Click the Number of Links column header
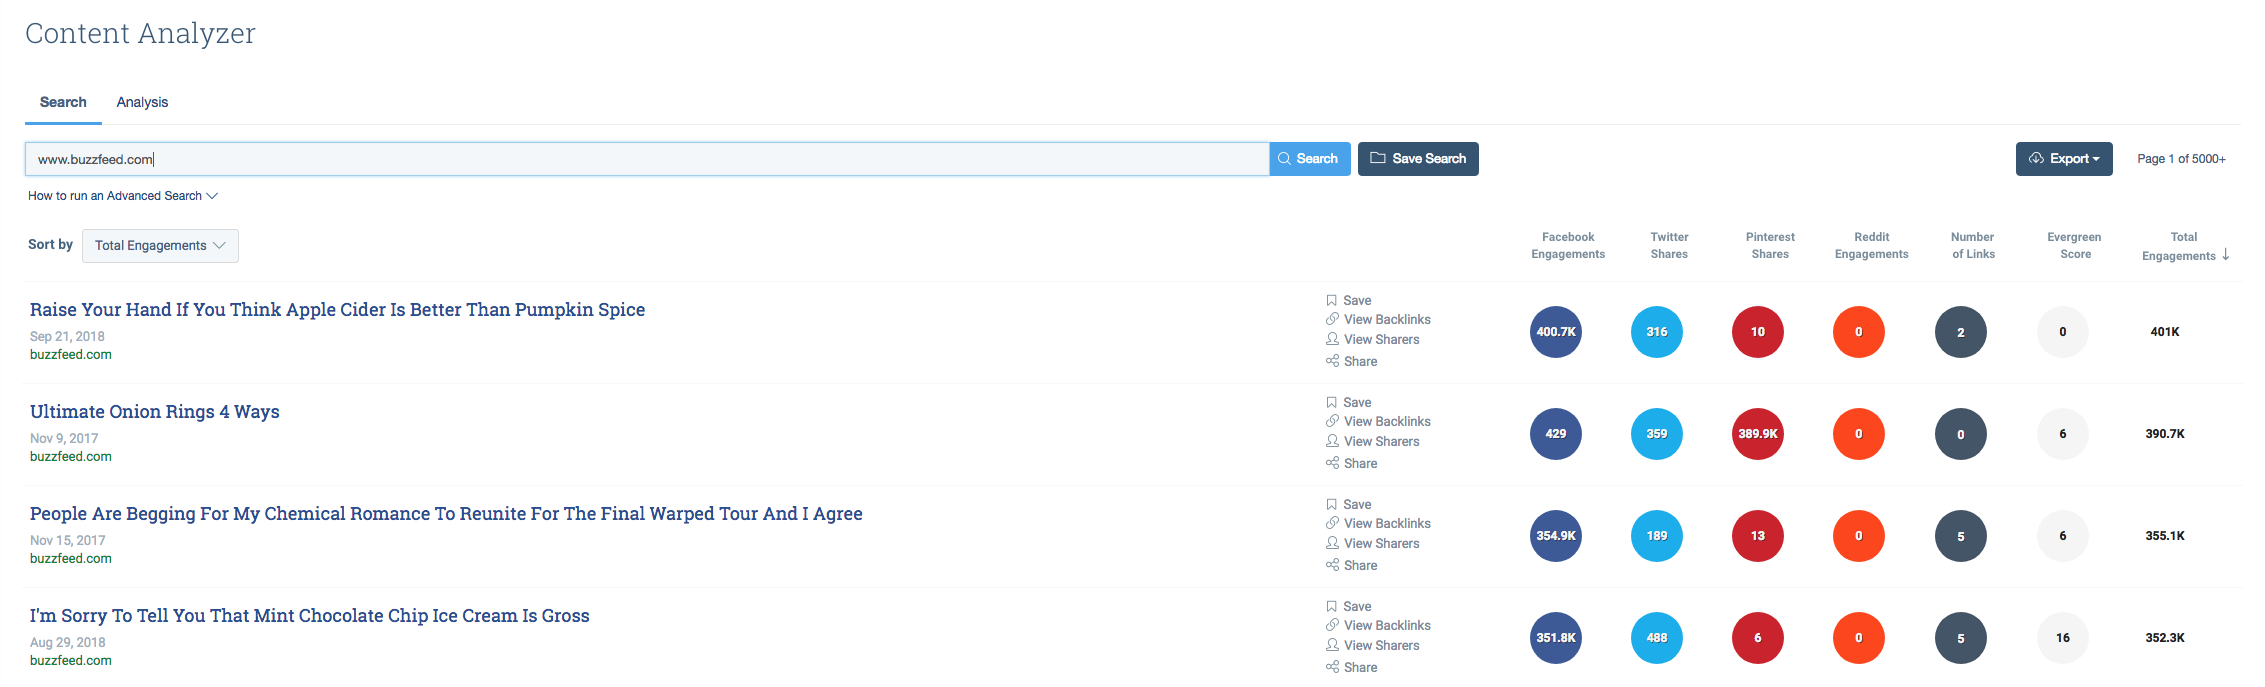Image resolution: width=2265 pixels, height=687 pixels. [1973, 246]
